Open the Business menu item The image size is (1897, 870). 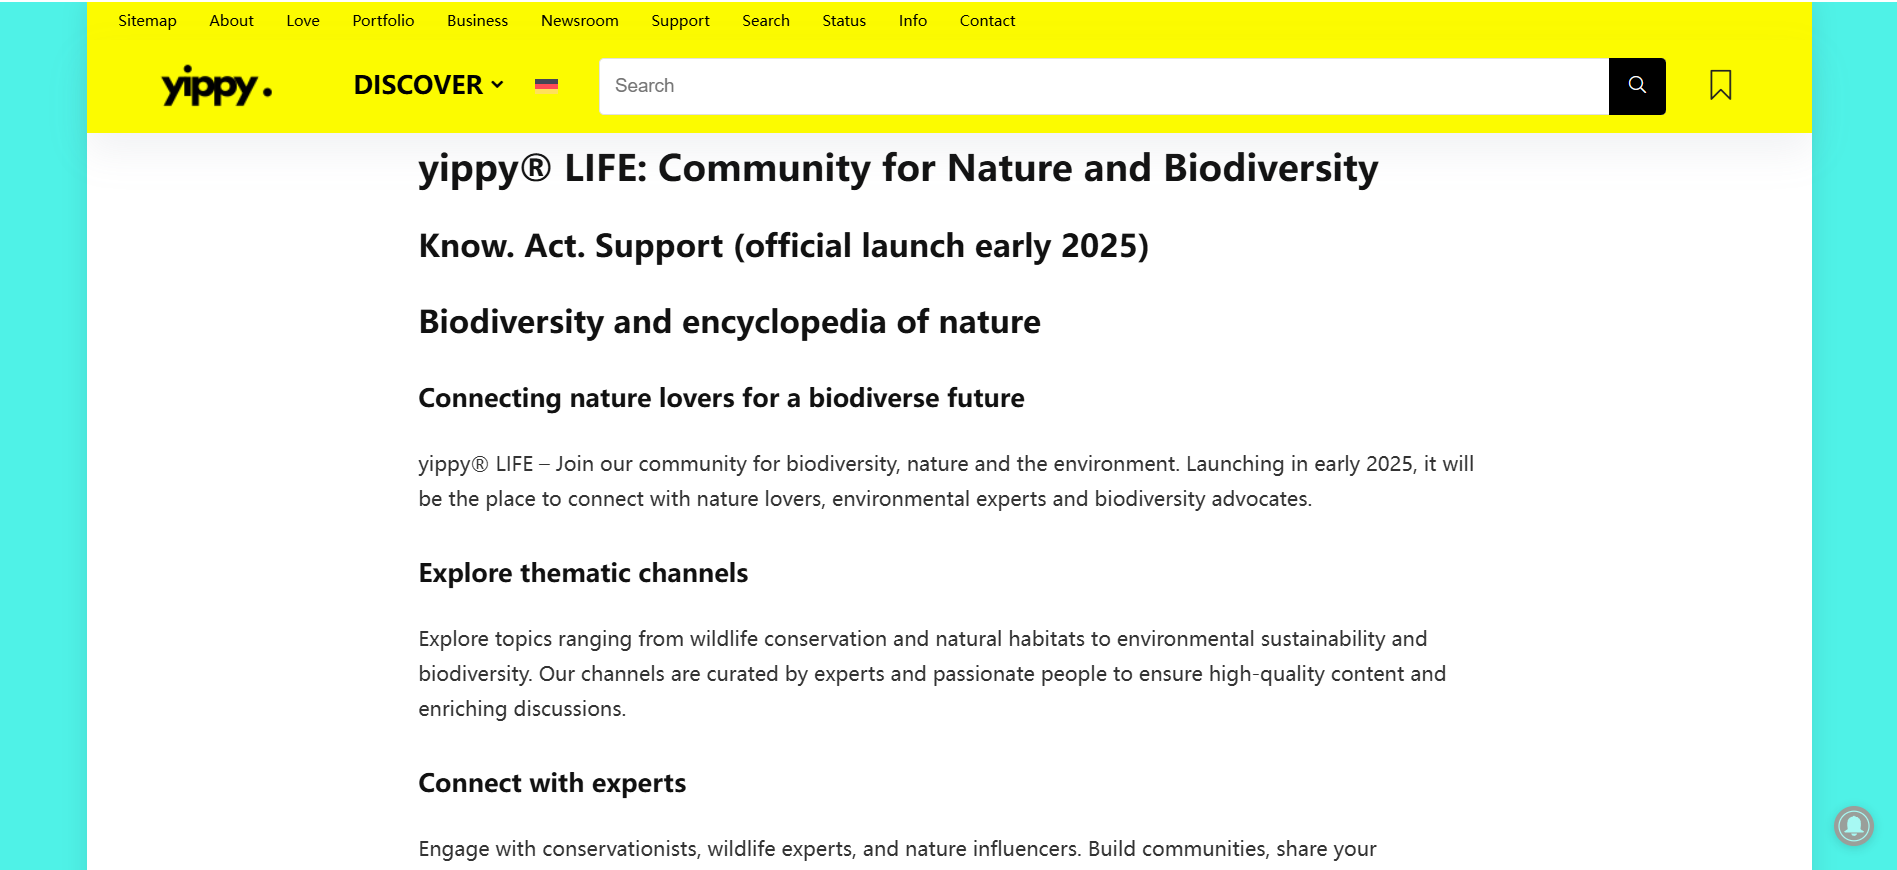pyautogui.click(x=477, y=20)
